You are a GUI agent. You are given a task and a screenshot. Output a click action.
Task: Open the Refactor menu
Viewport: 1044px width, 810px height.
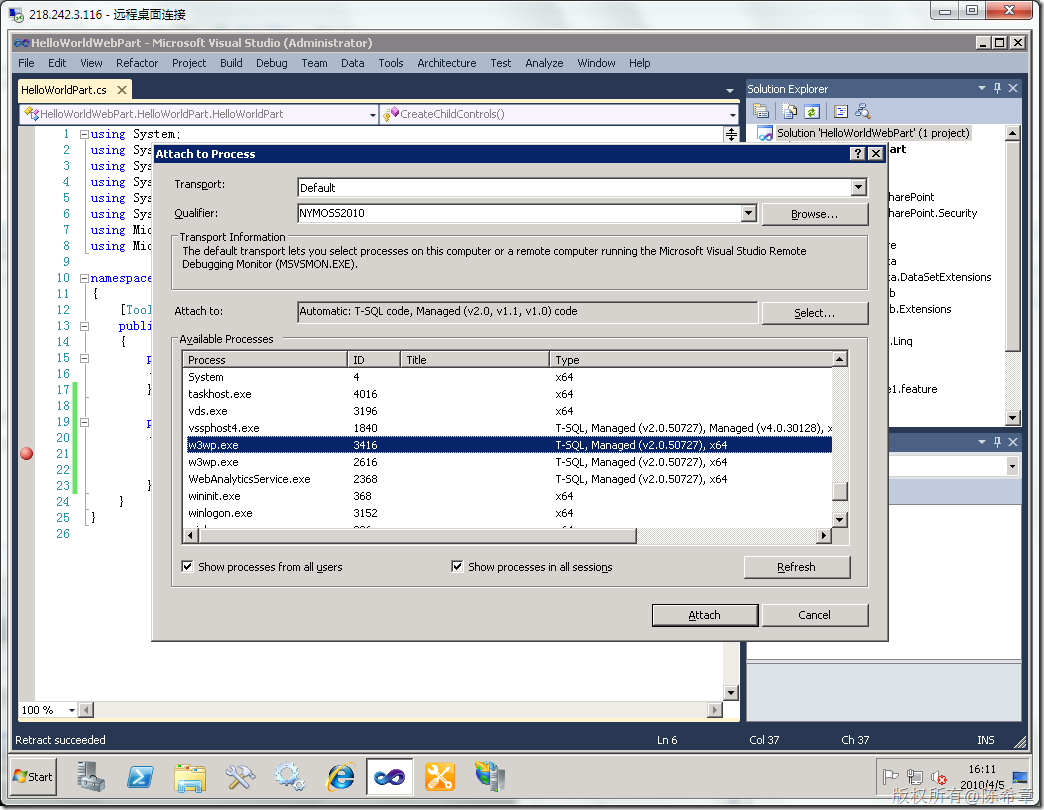click(x=137, y=63)
